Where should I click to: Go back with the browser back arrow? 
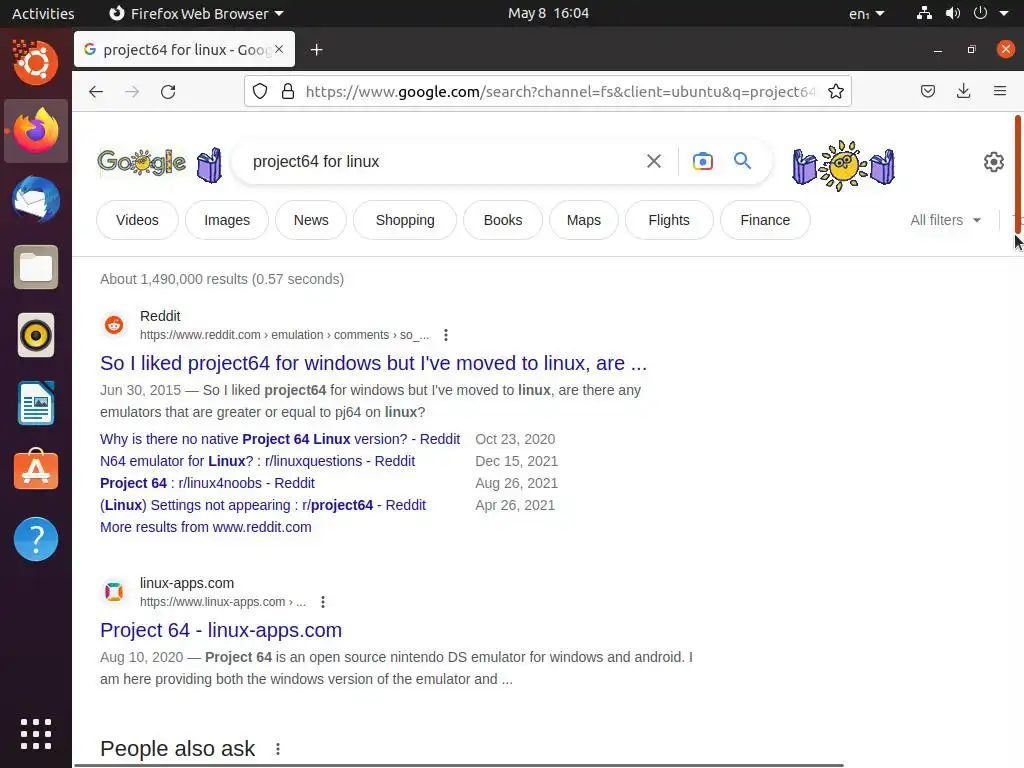[96, 91]
